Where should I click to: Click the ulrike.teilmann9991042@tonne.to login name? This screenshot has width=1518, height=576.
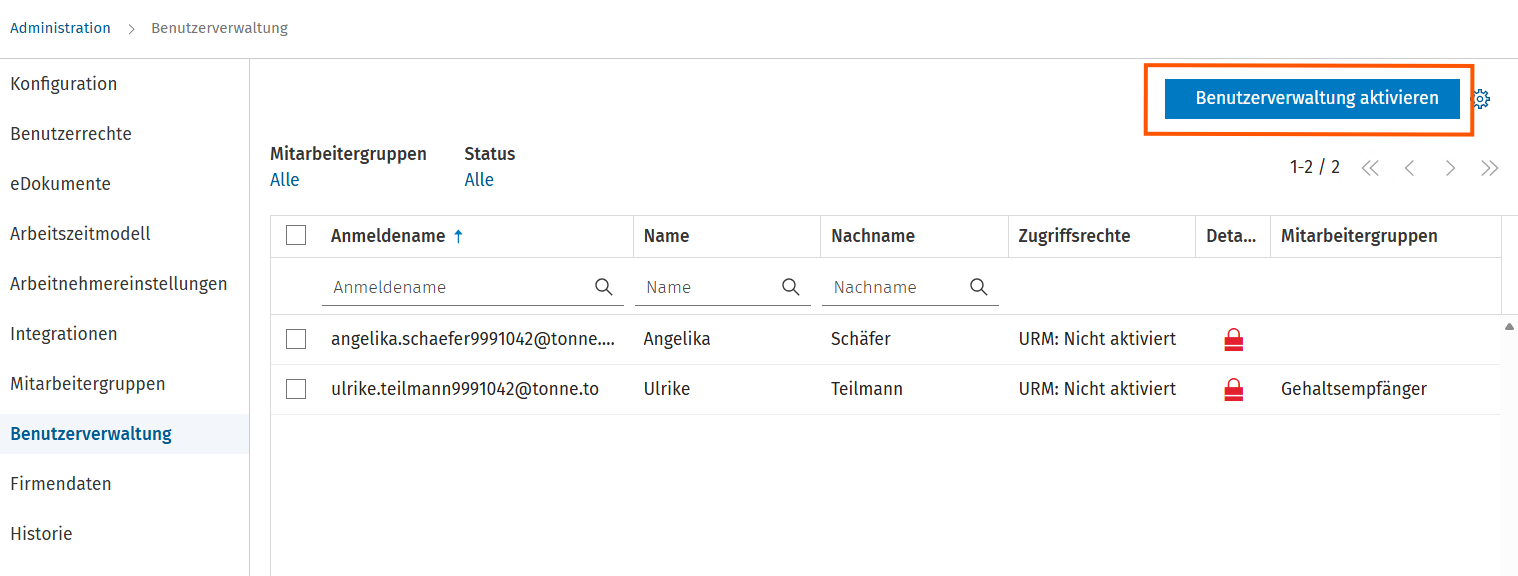coord(465,389)
